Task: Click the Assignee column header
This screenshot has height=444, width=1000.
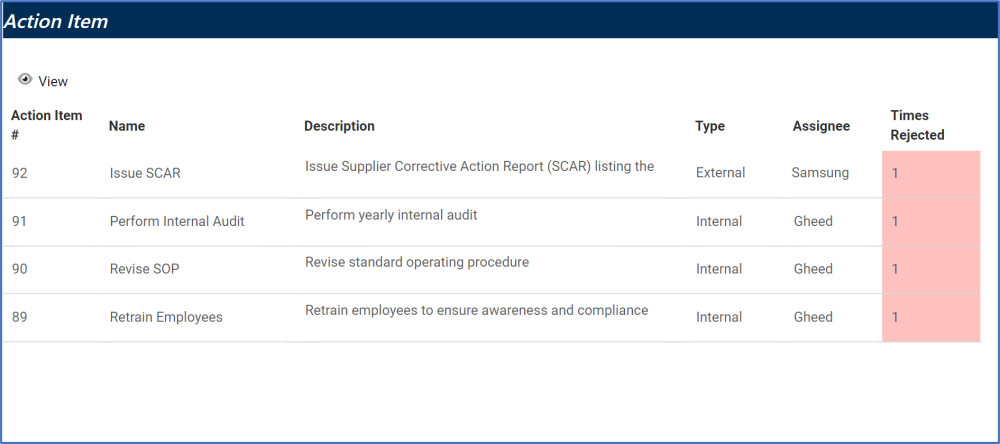Action: point(821,126)
